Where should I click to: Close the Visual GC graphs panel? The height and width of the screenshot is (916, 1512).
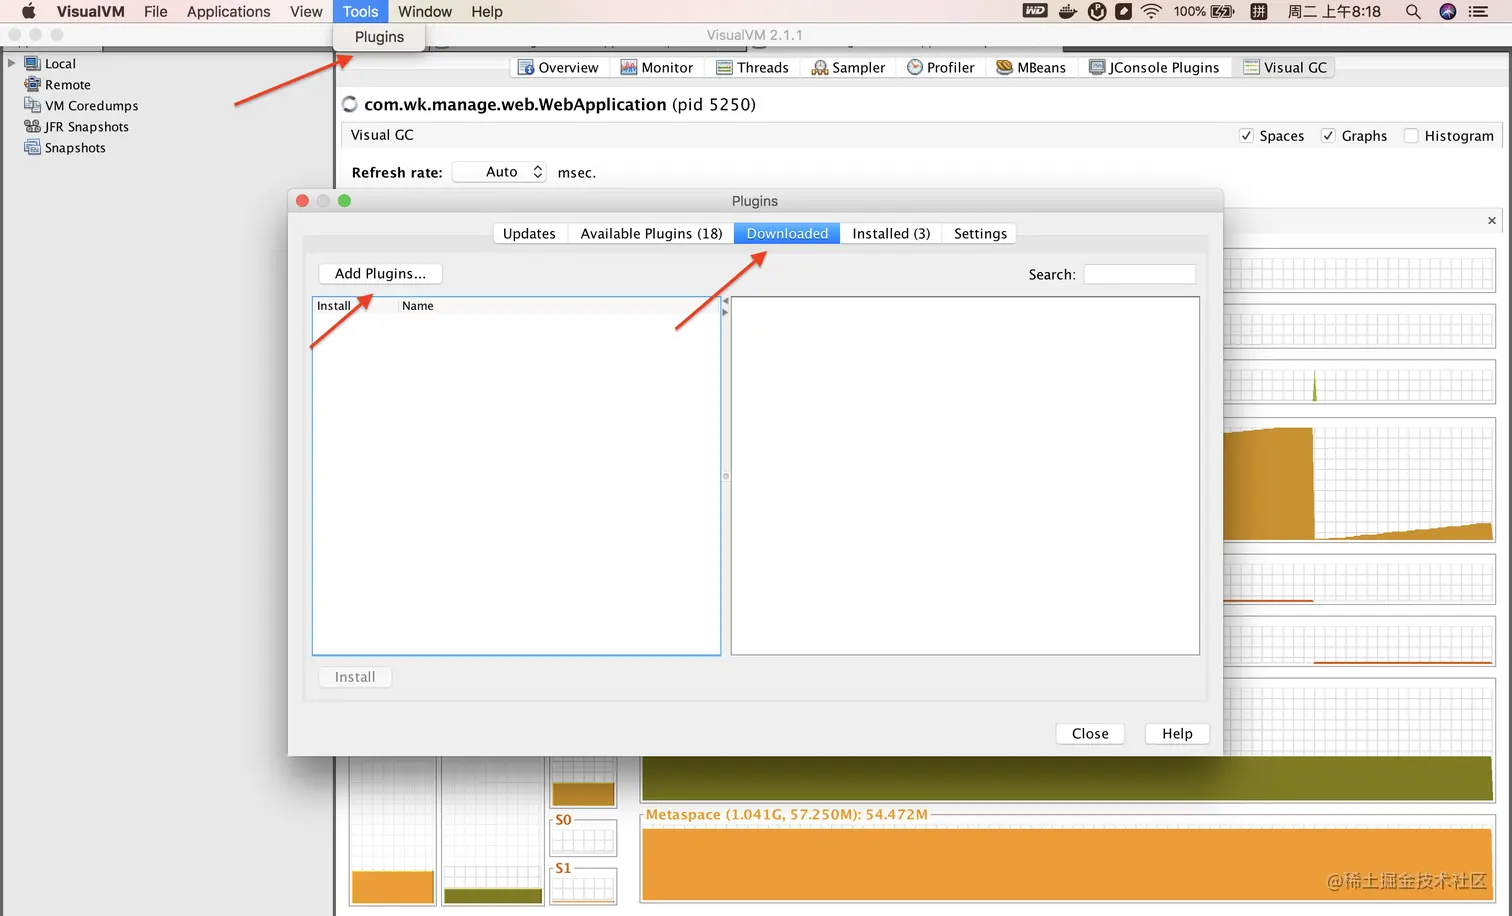tap(1492, 220)
